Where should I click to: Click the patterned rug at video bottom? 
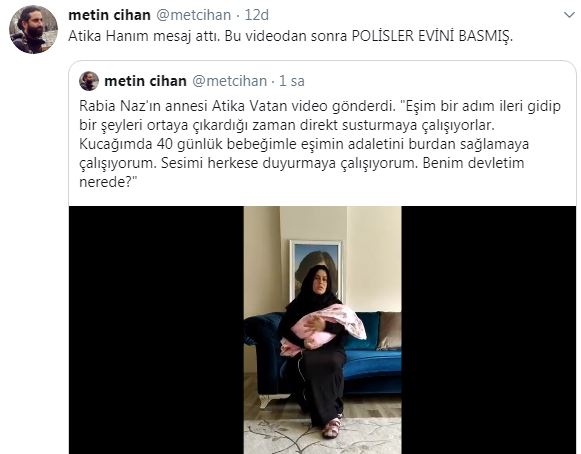(322, 436)
